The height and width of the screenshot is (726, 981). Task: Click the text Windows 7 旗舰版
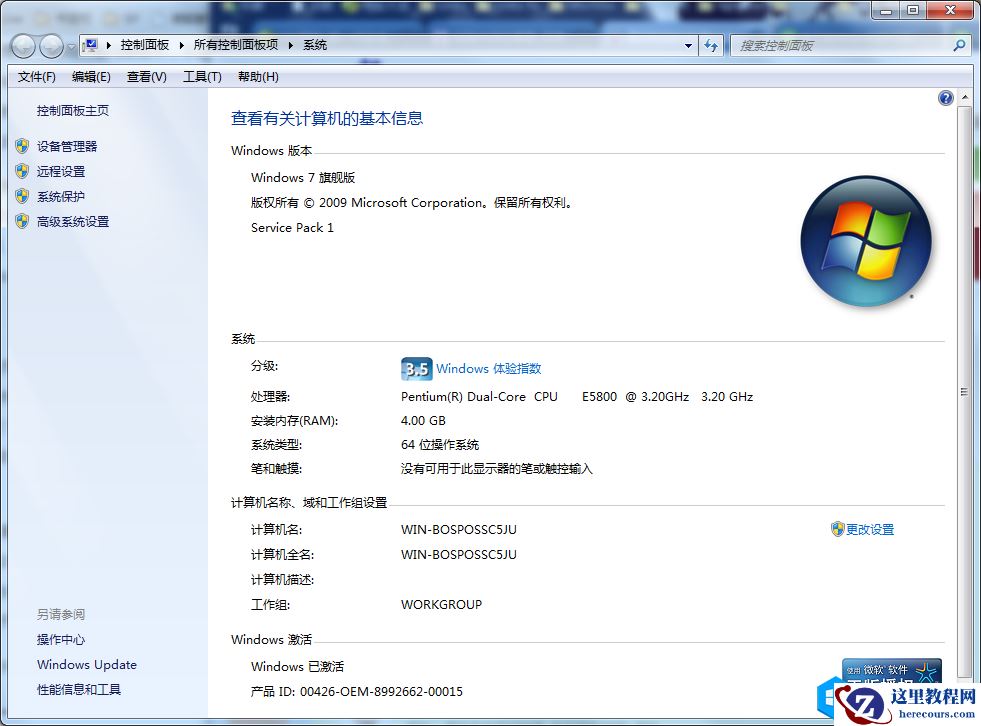(303, 178)
